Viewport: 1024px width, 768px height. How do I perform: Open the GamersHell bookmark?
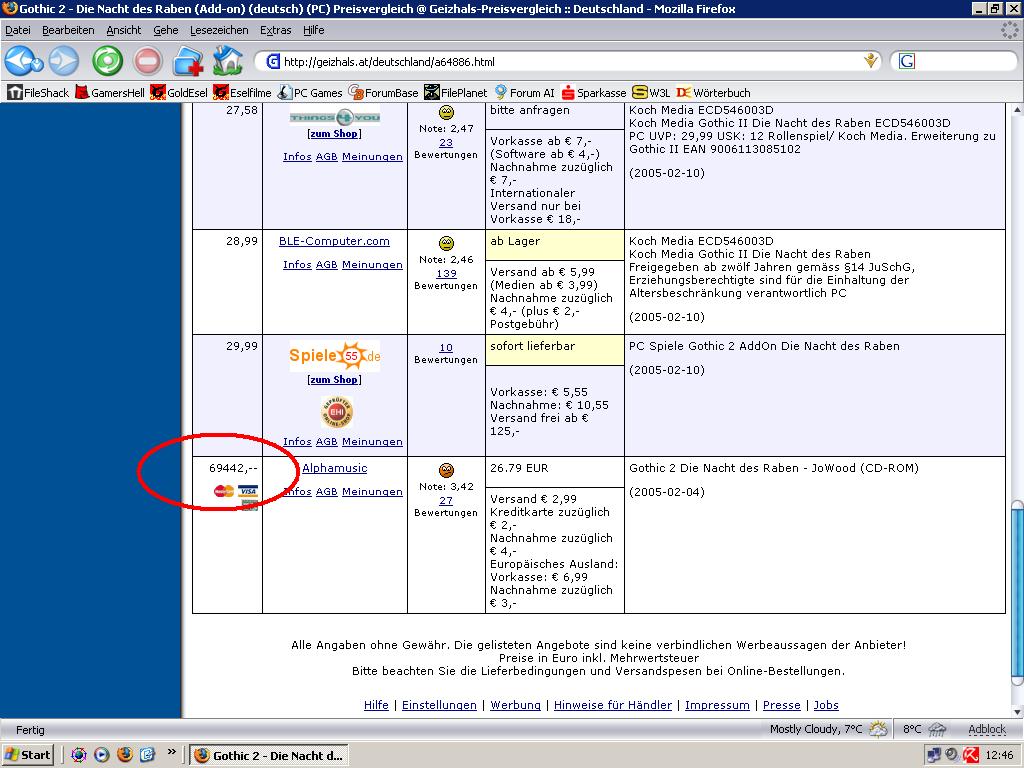(110, 93)
